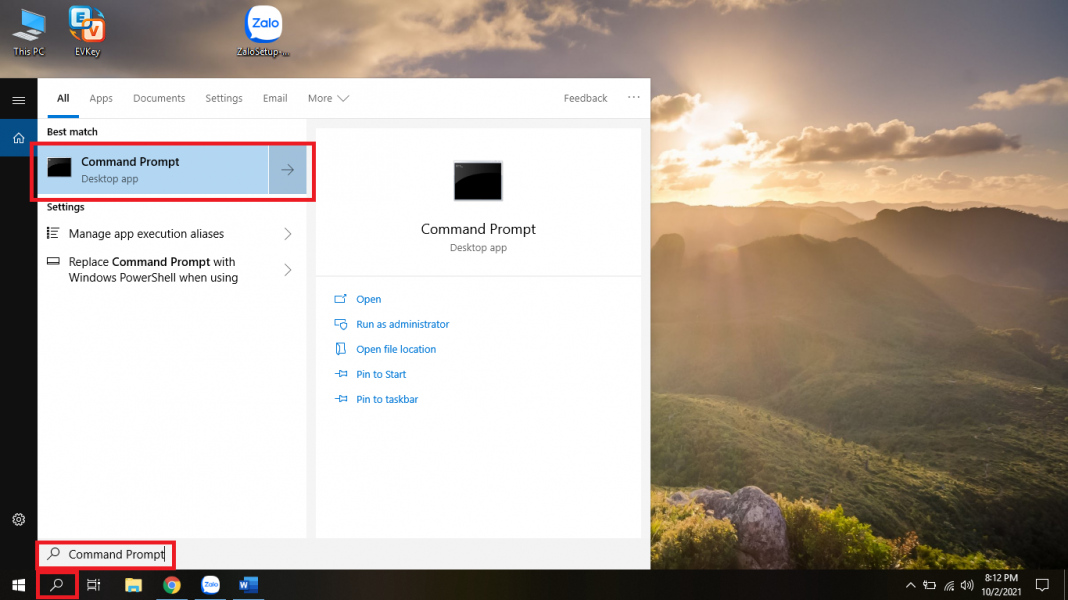
Task: Click Run as administrator
Action: (402, 324)
